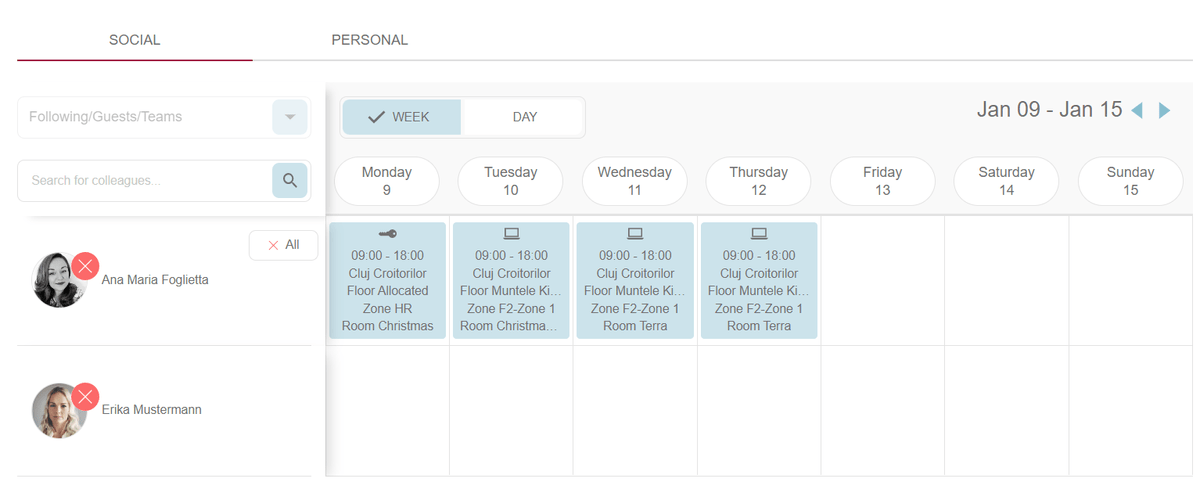Select Friday 13 day header

(x=882, y=181)
